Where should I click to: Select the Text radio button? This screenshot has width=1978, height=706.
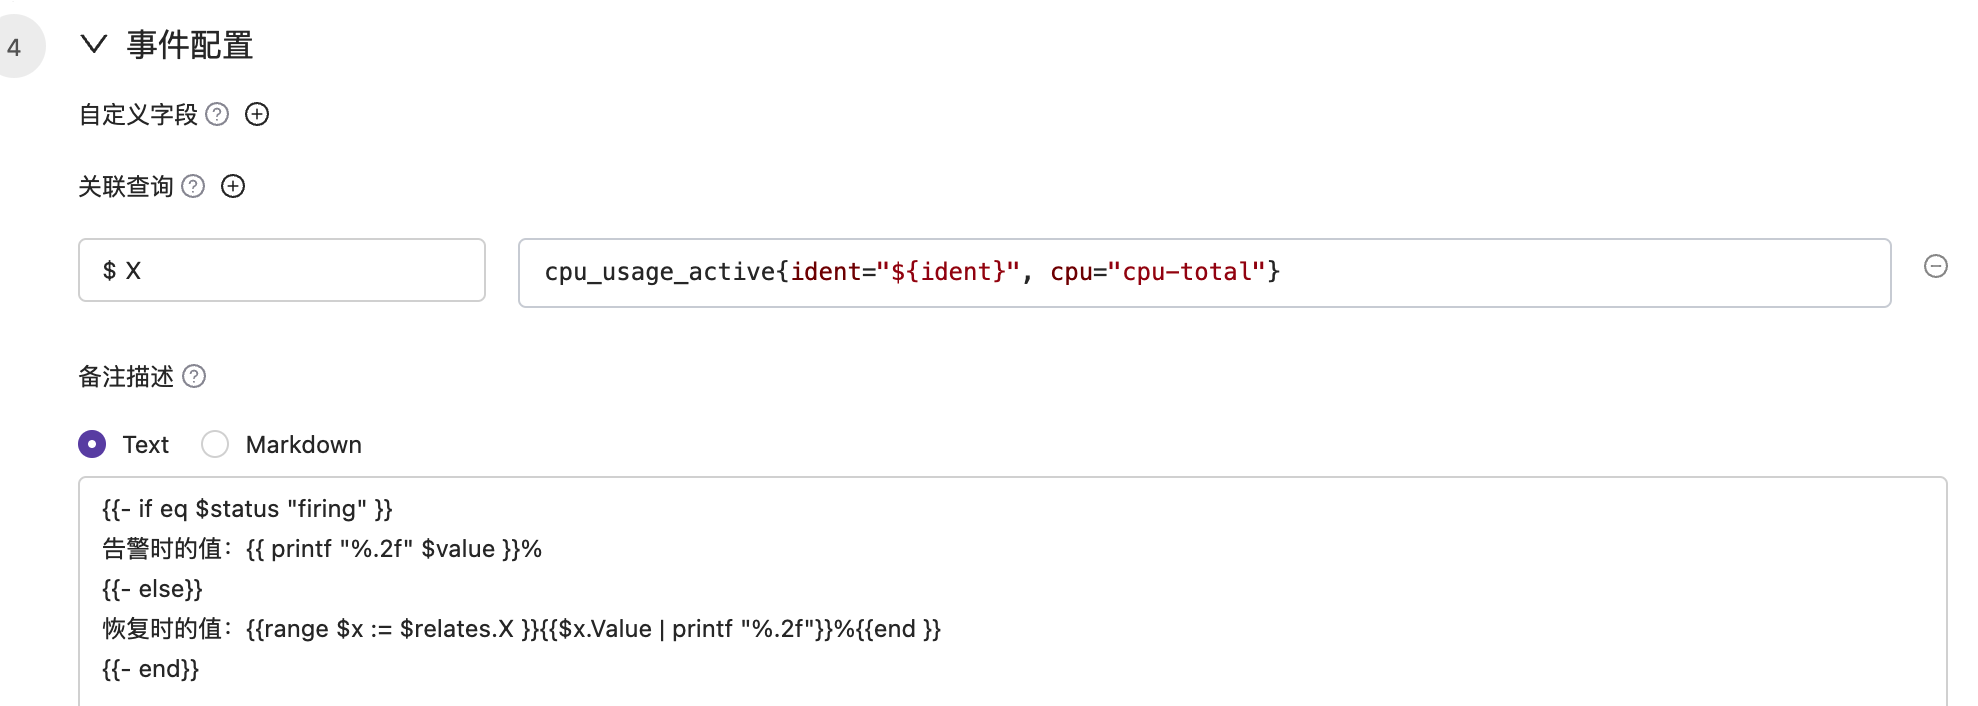[92, 444]
